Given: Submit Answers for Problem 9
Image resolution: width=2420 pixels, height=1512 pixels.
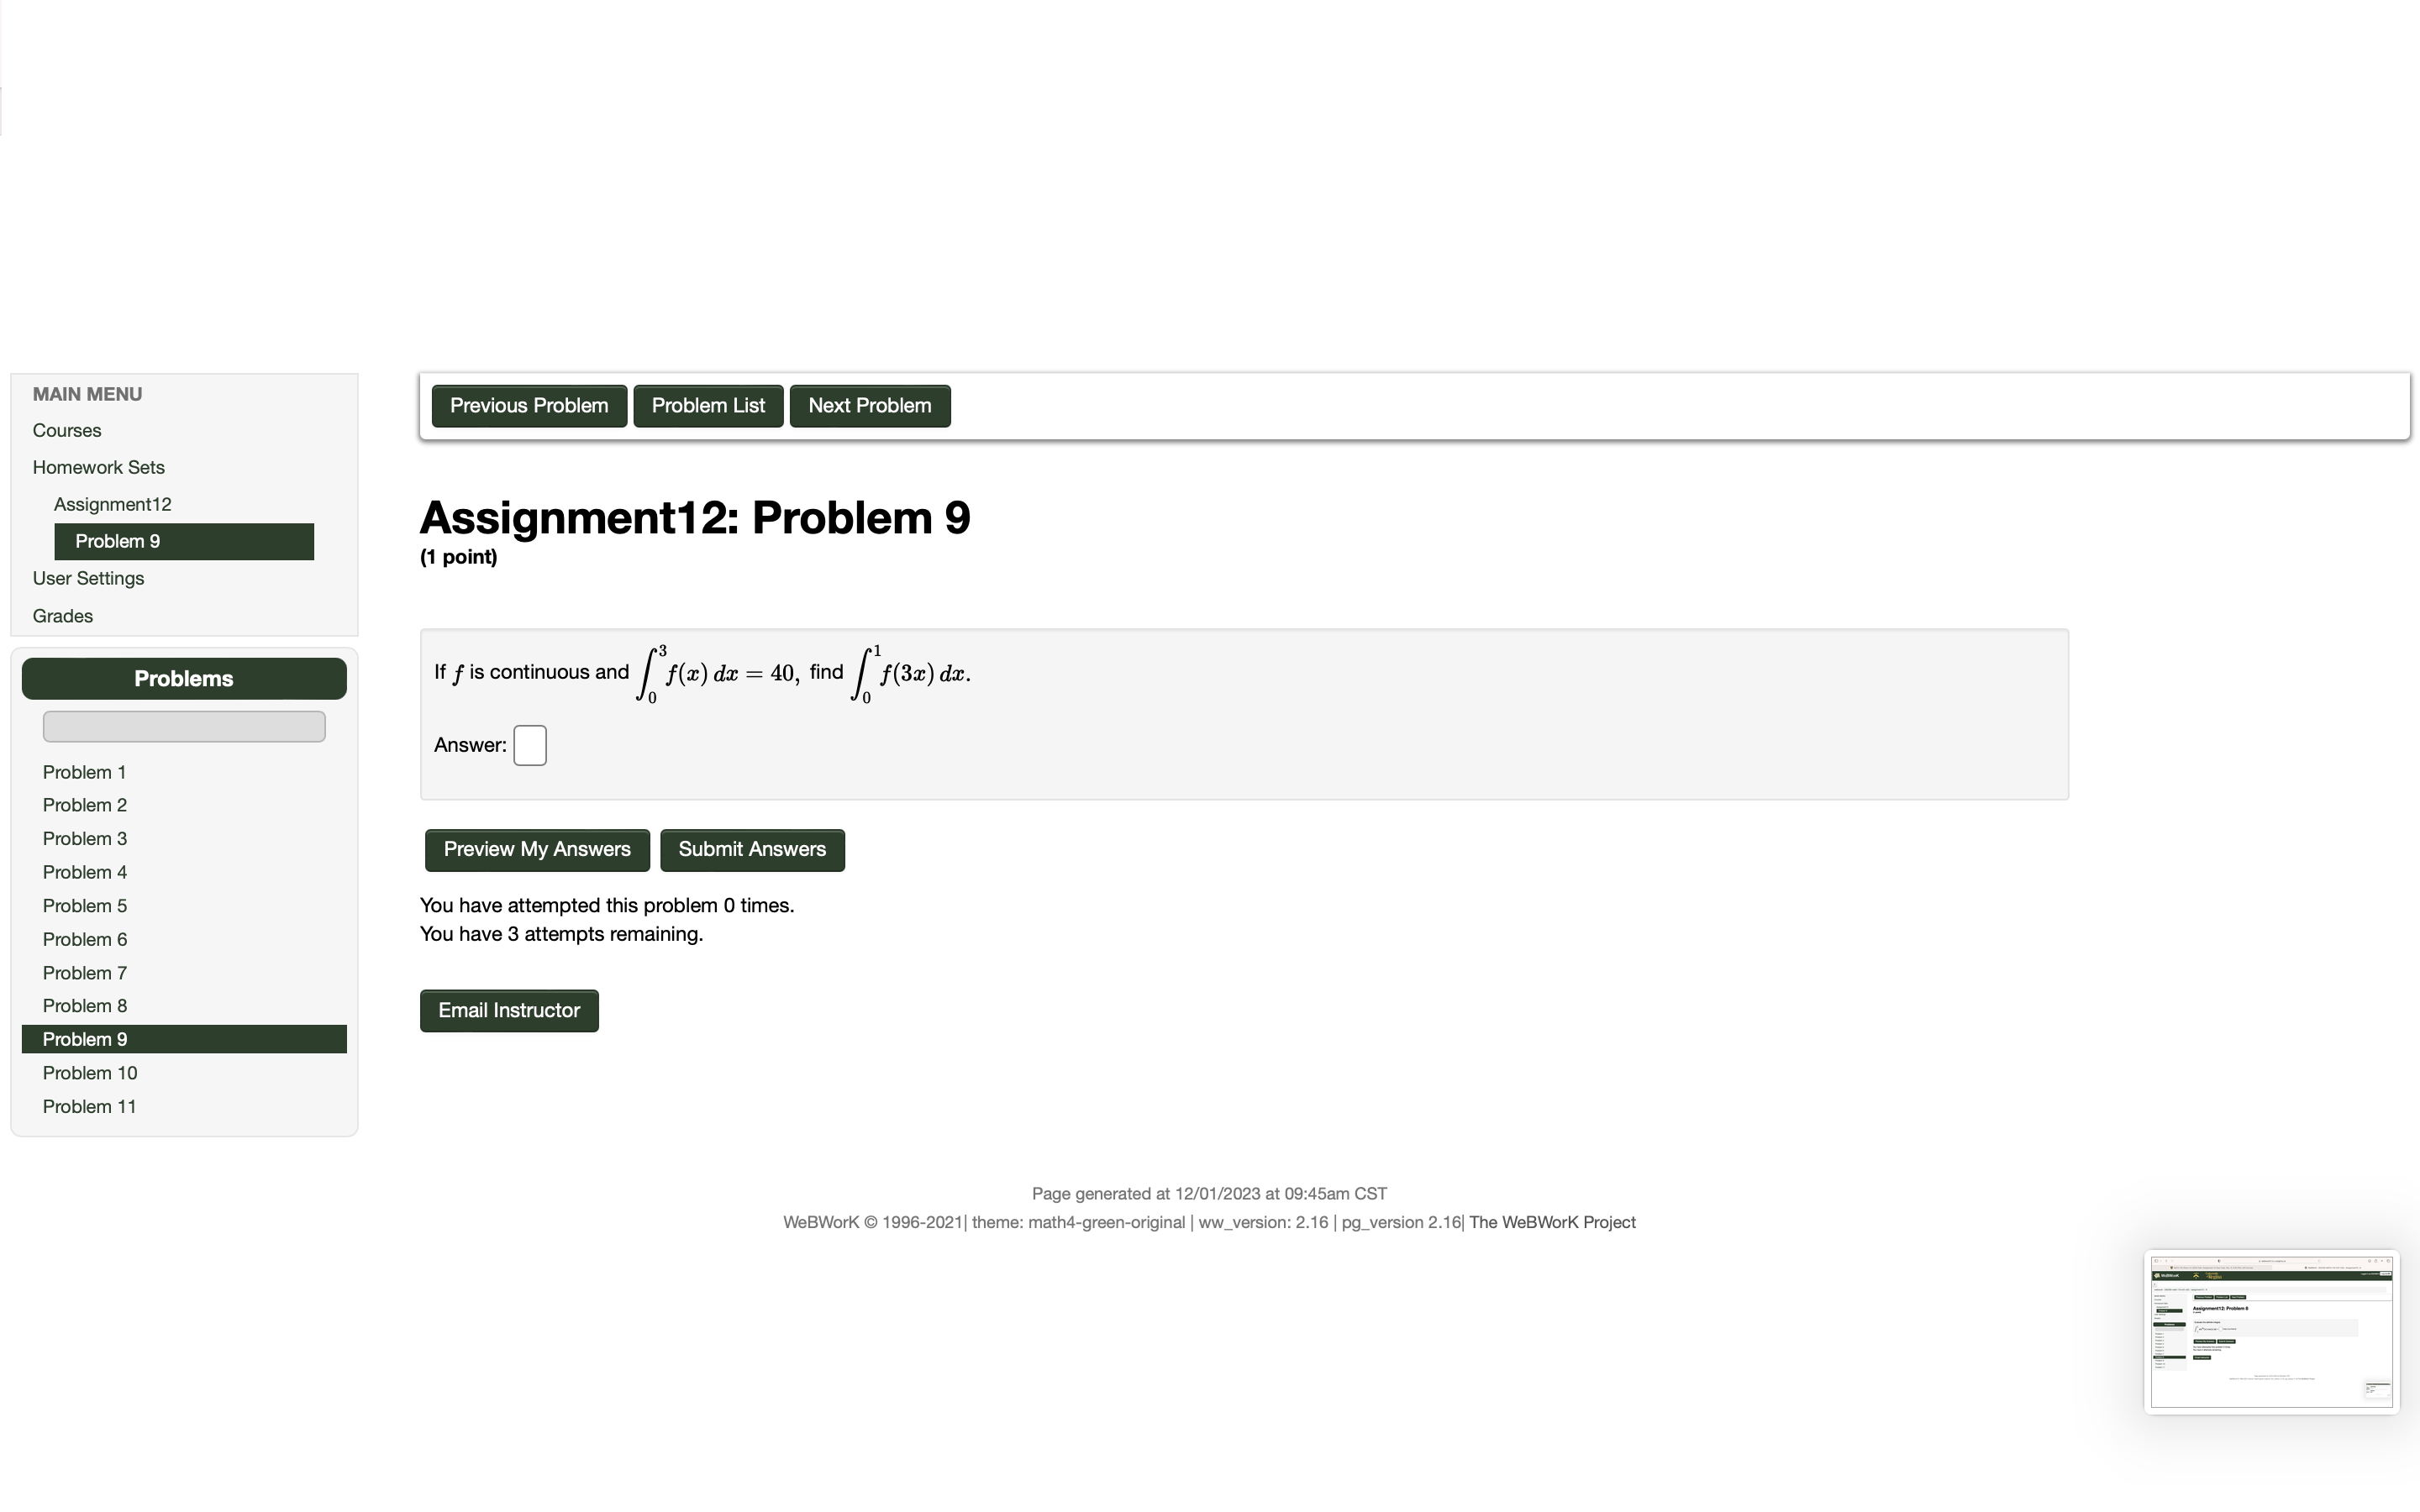Looking at the screenshot, I should click(x=752, y=850).
